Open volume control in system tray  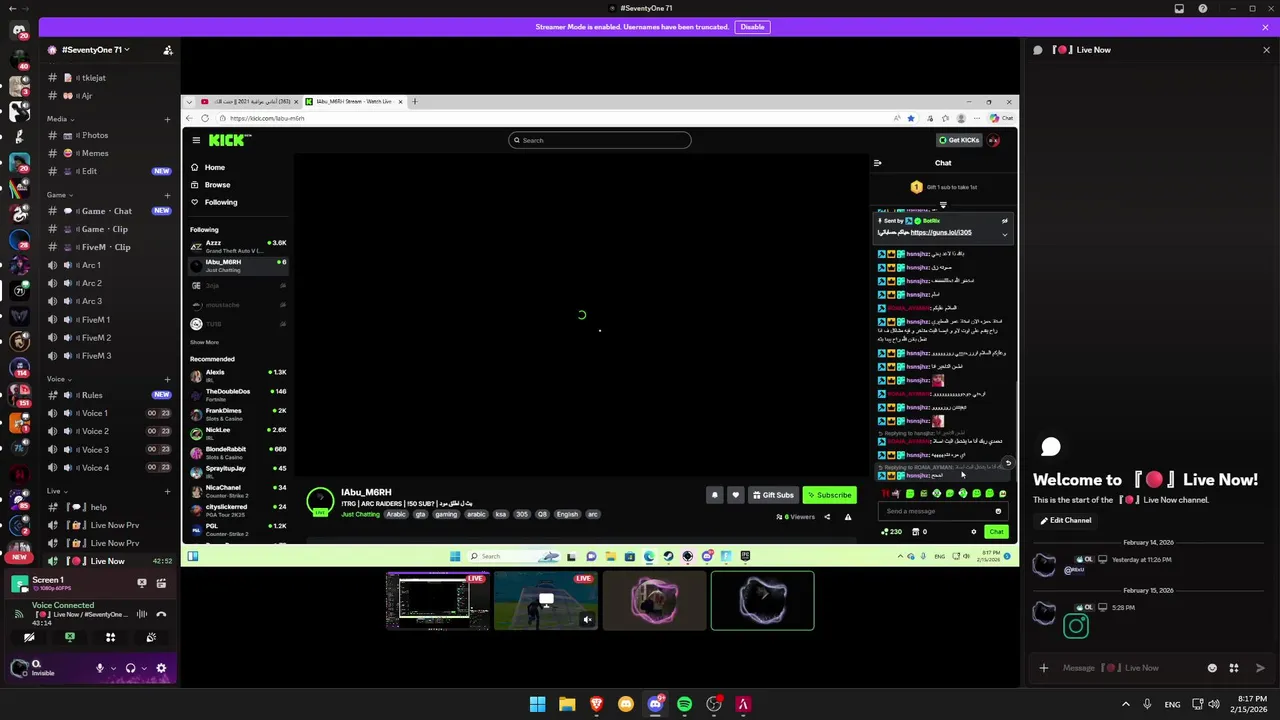point(1216,704)
